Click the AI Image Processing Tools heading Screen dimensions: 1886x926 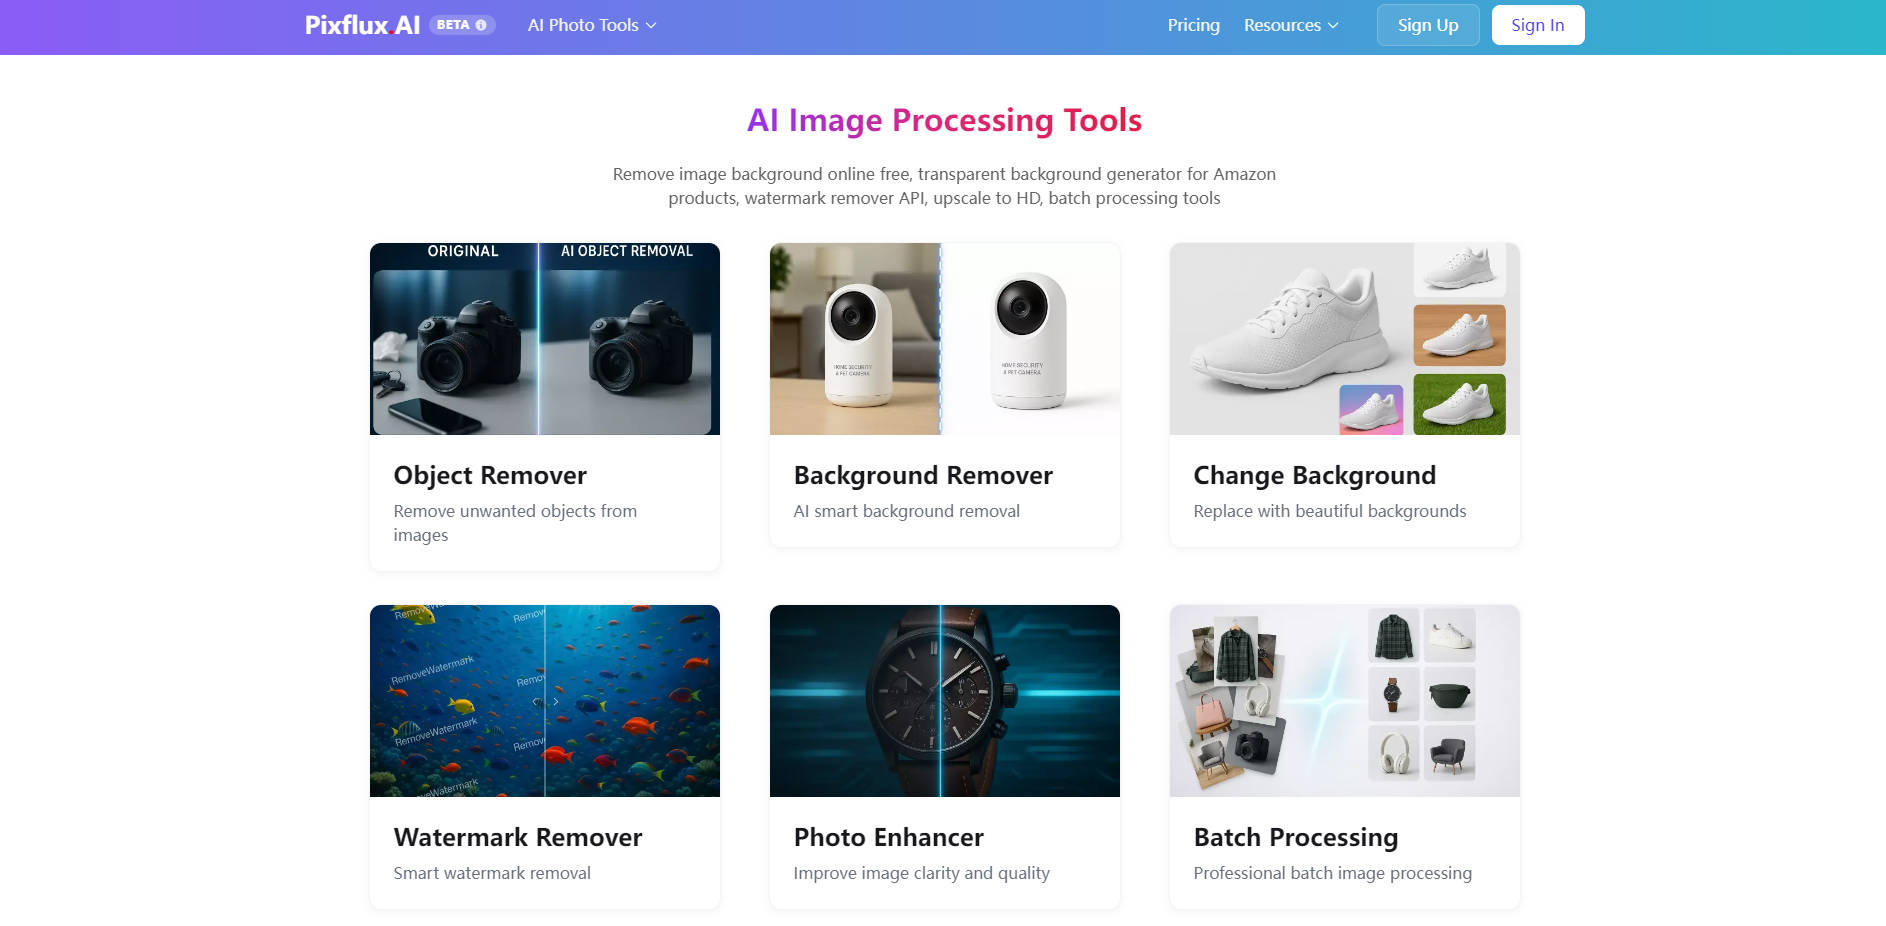(x=944, y=120)
